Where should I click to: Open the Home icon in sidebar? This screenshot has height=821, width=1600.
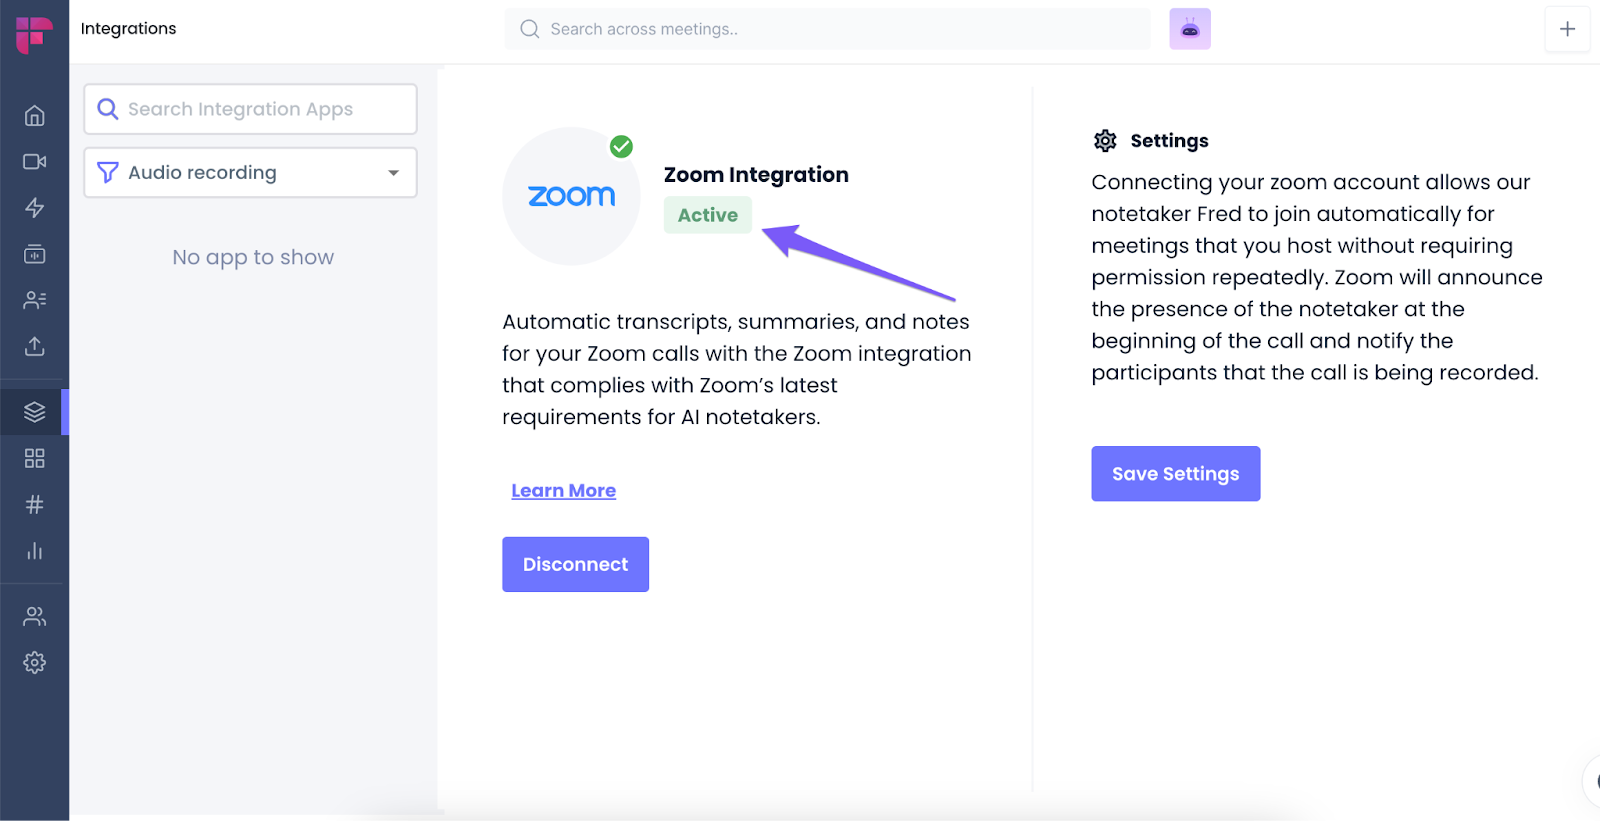coord(34,116)
